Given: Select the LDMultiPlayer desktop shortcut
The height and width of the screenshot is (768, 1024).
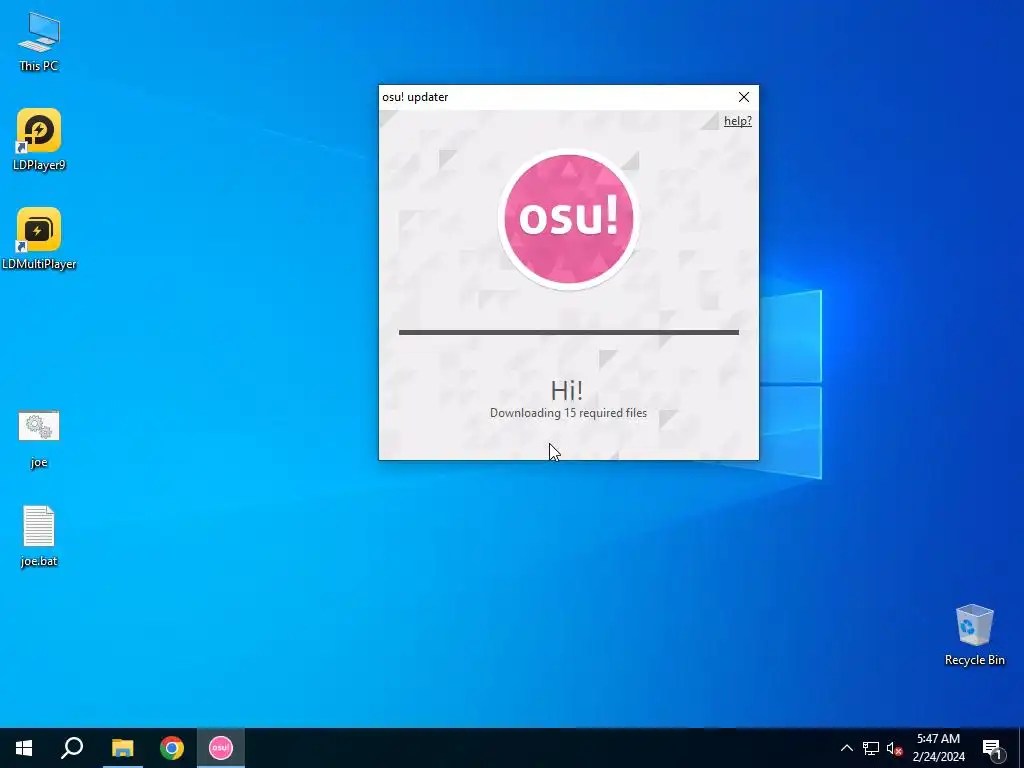Looking at the screenshot, I should point(39,239).
